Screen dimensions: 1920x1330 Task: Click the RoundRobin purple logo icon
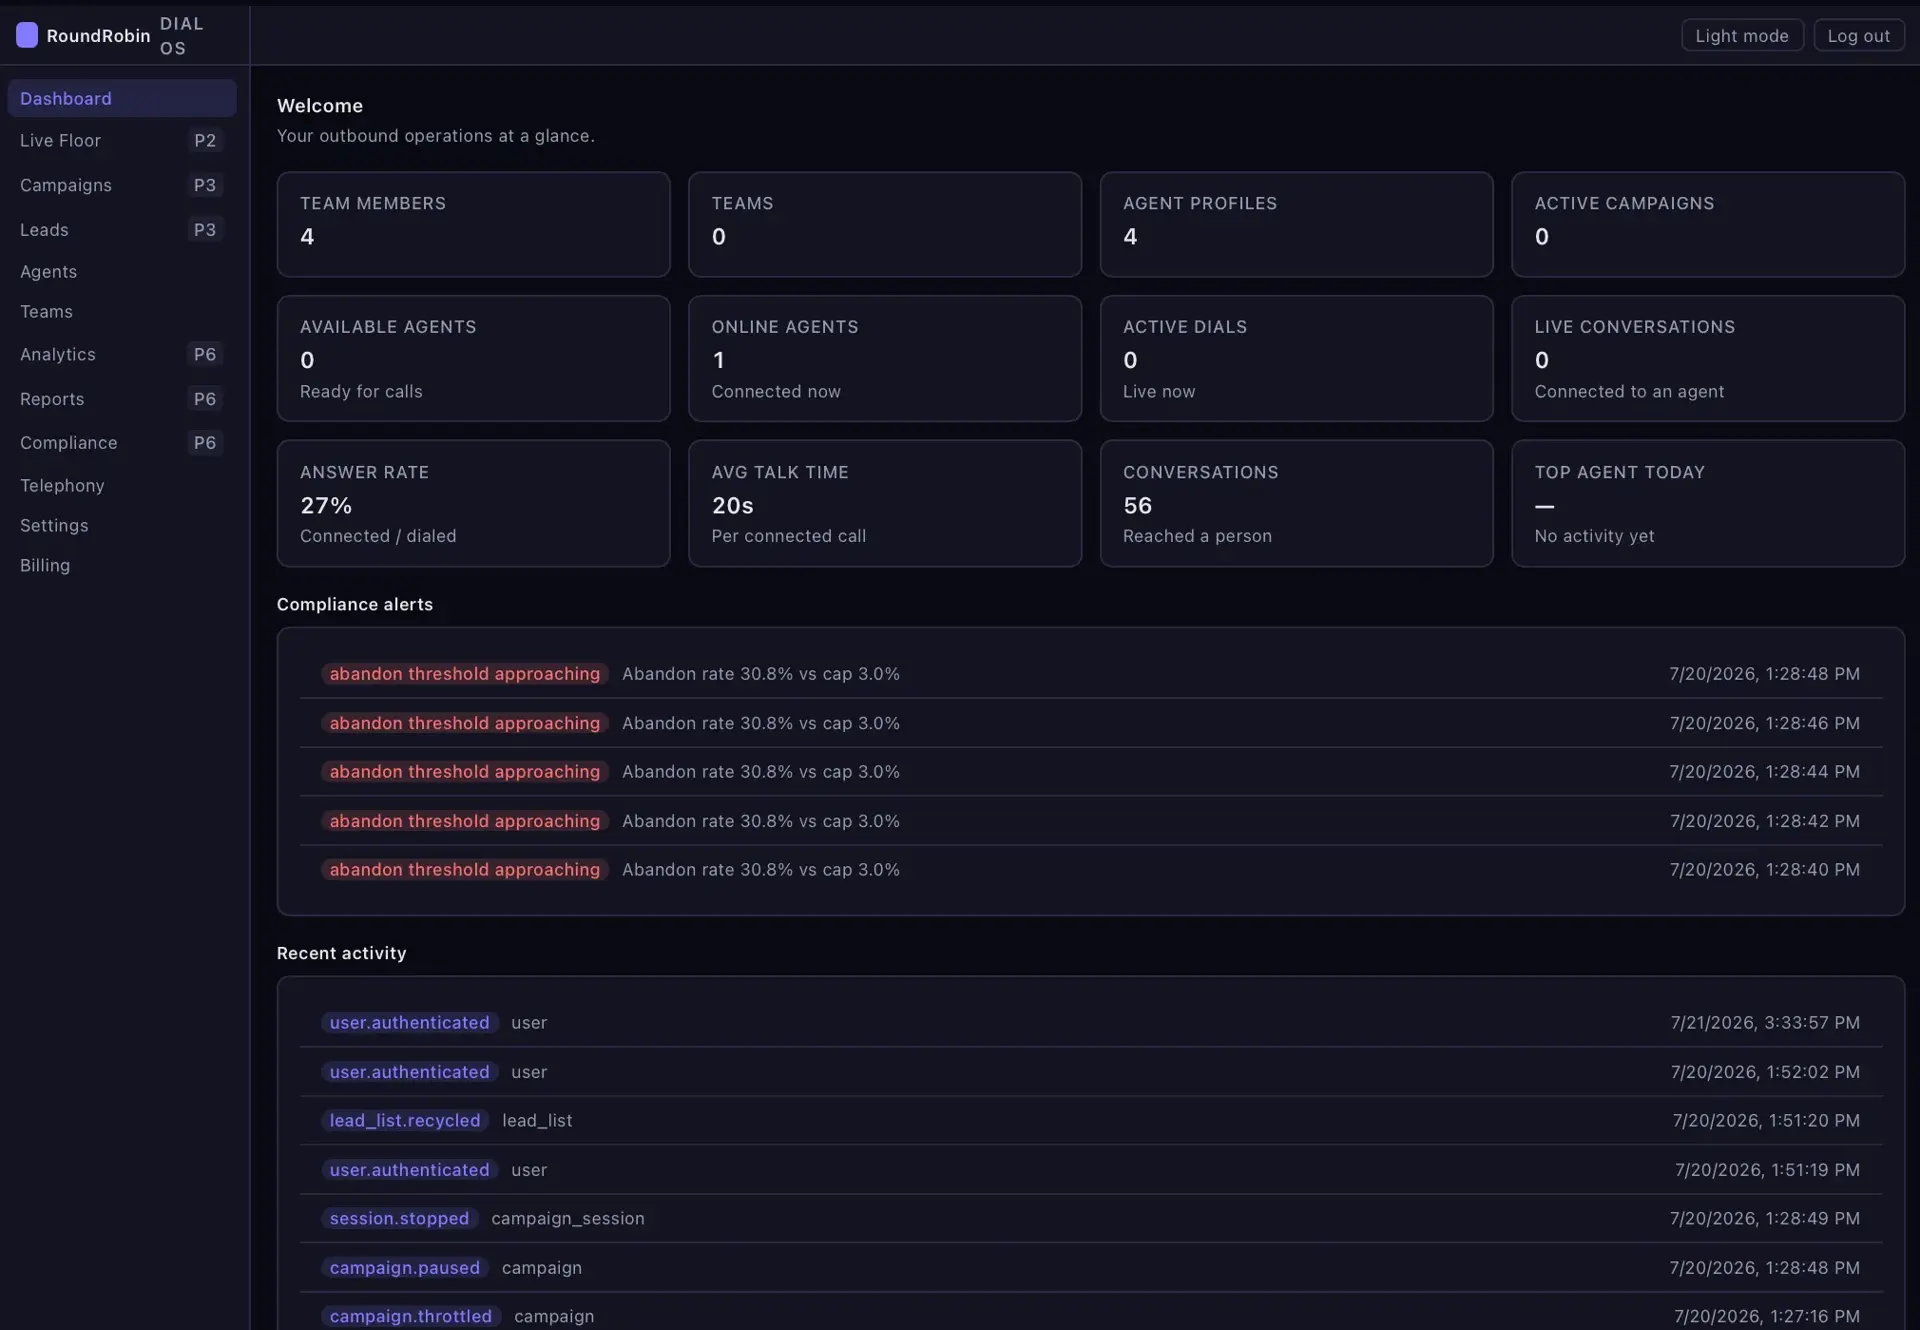[27, 35]
